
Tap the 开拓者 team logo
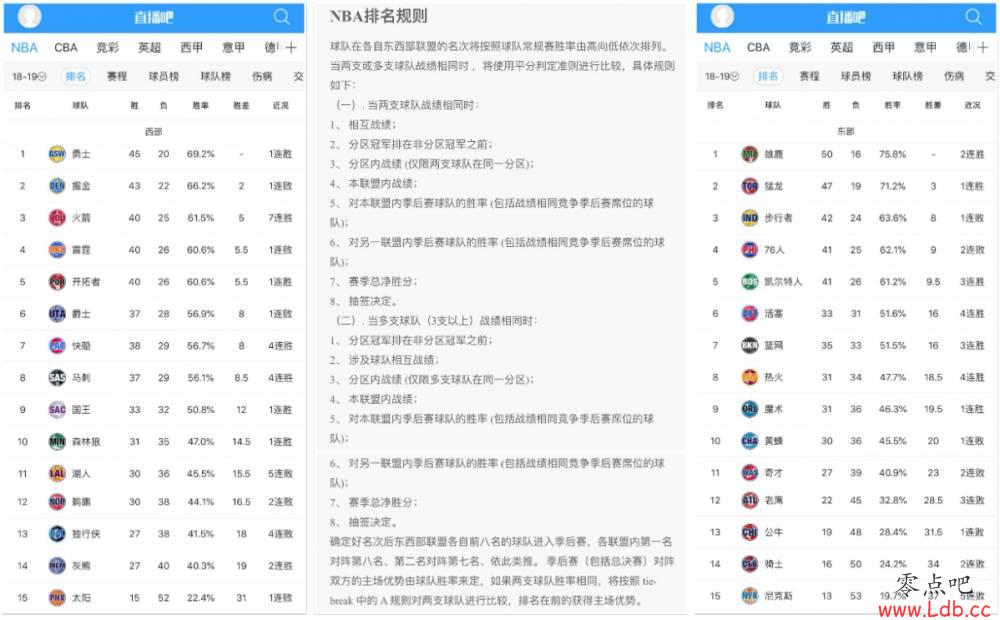point(57,281)
